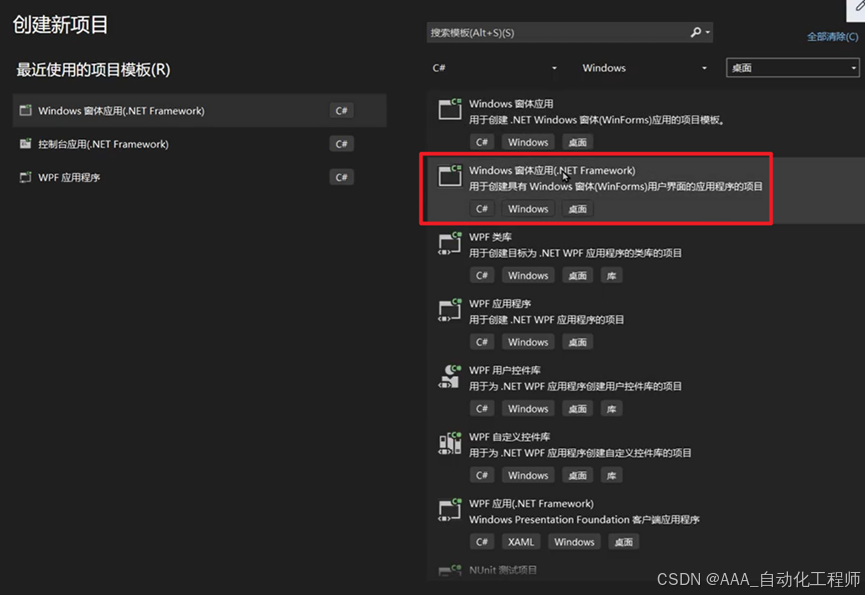This screenshot has height=595, width=865.
Task: Click the recent WPF 应用程序 icon
Action: 25,177
